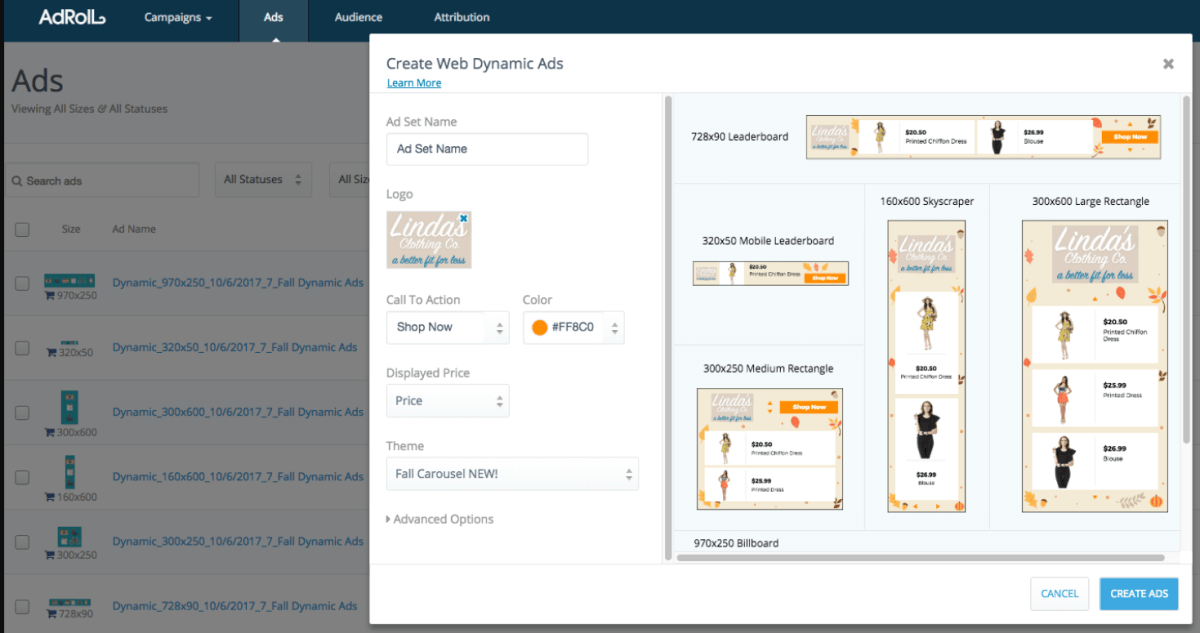The width and height of the screenshot is (1200, 633).
Task: Click the search magnifier icon in Ads page
Action: tap(17, 181)
